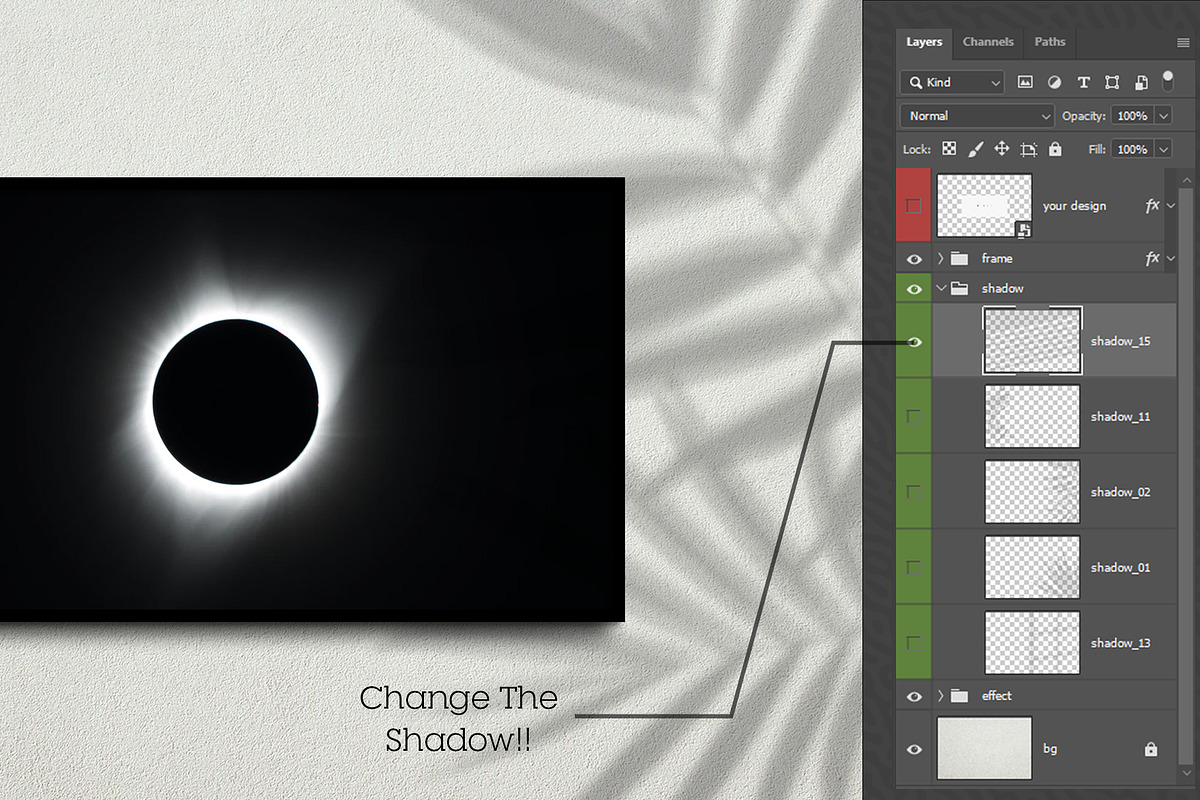Image resolution: width=1200 pixels, height=800 pixels.
Task: Select the bg layer thumbnail
Action: coord(985,749)
